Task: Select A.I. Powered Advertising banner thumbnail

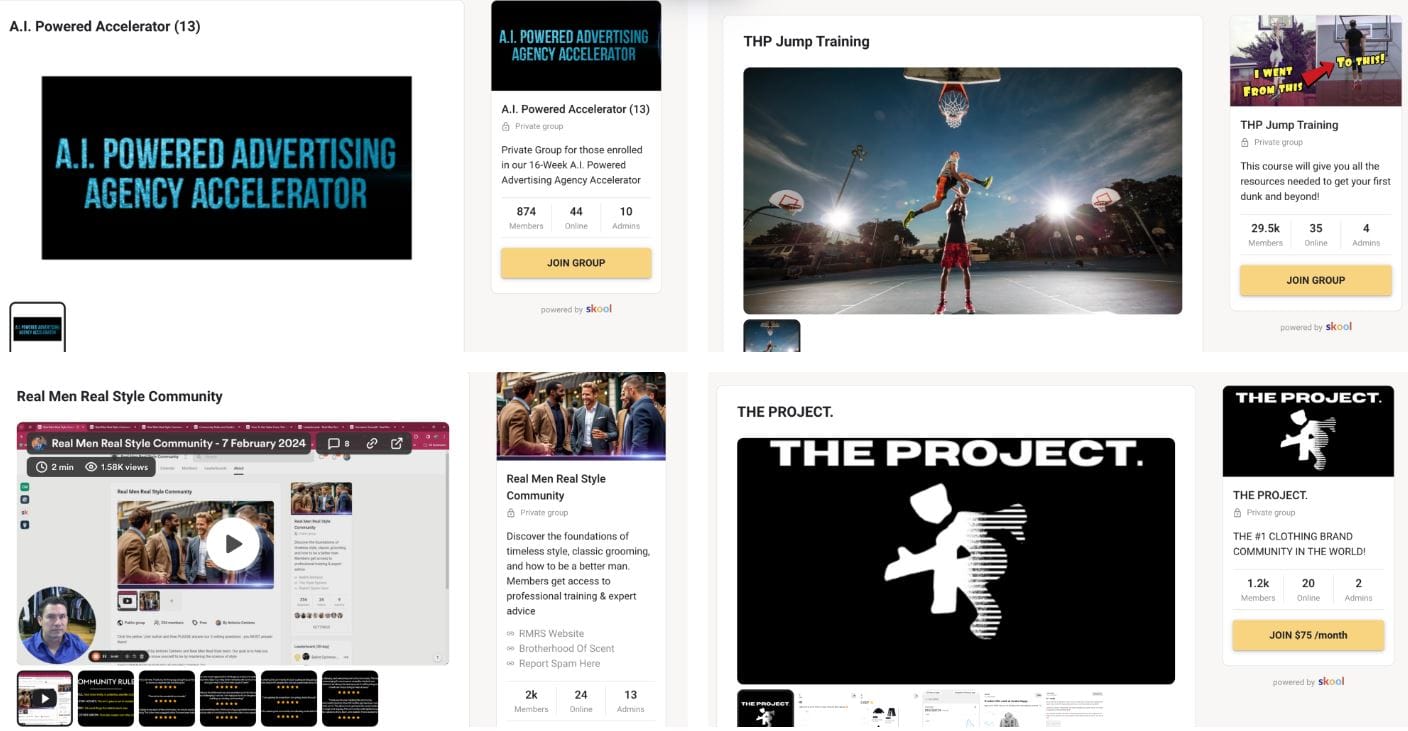Action: [38, 328]
